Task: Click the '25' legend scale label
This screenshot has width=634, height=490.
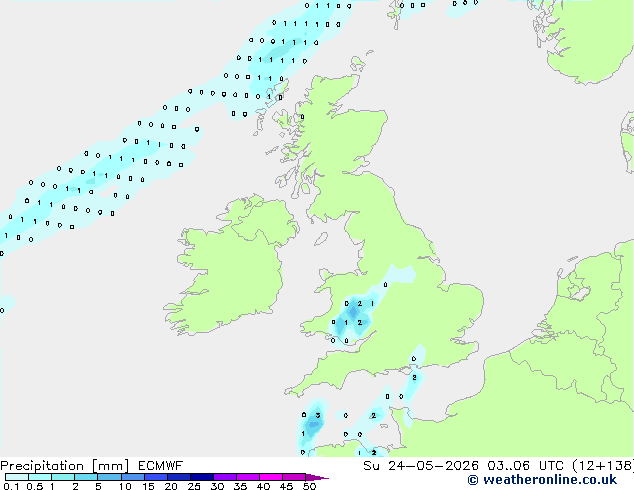Action: tap(194, 486)
